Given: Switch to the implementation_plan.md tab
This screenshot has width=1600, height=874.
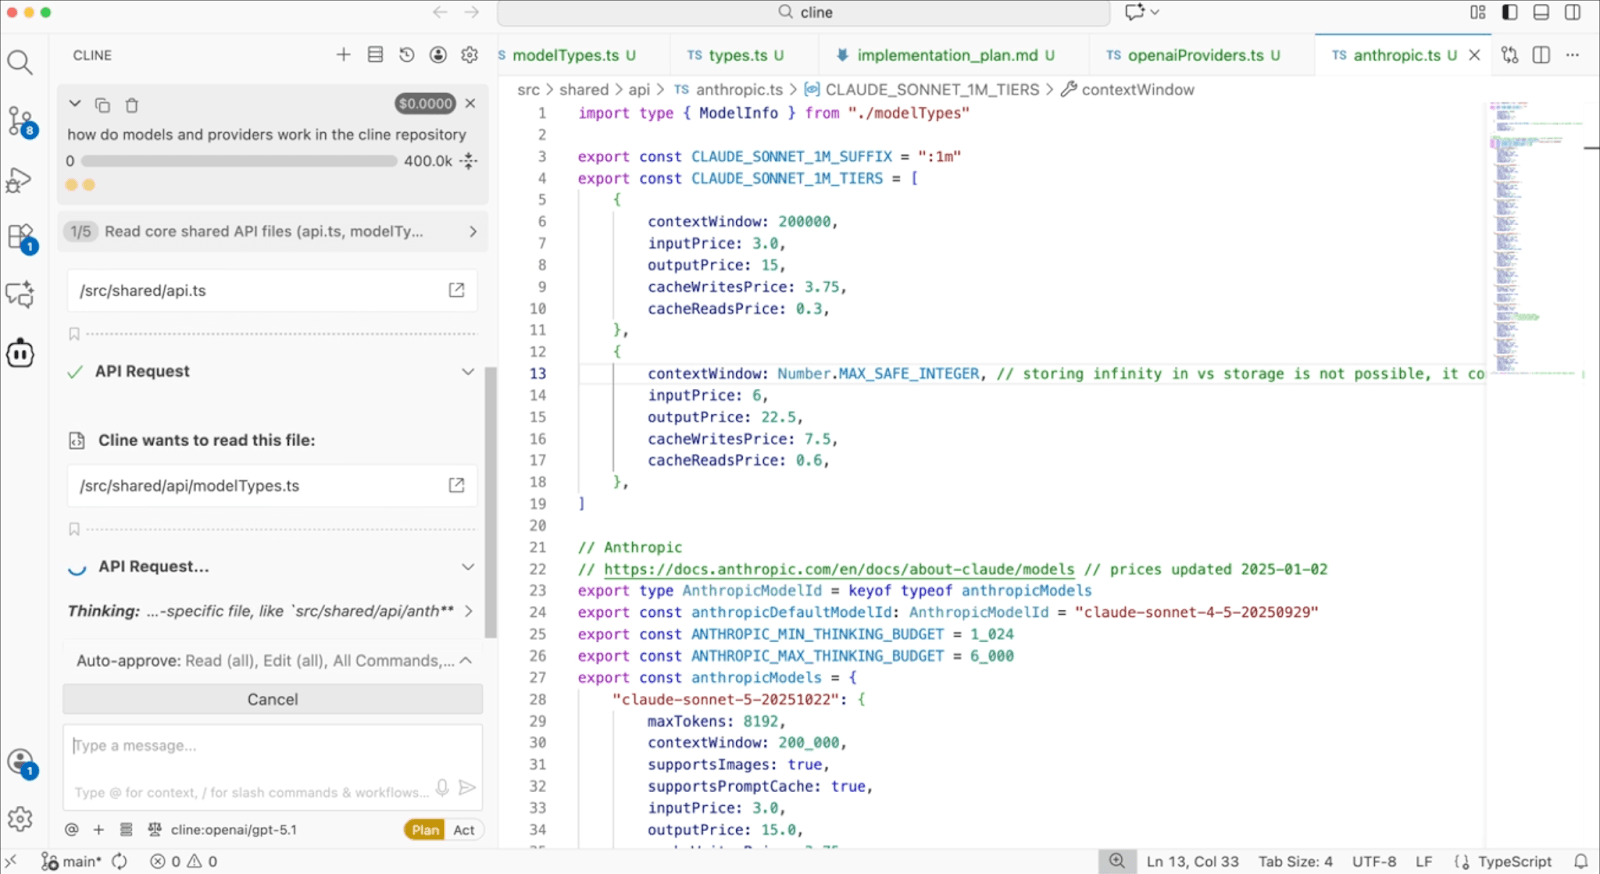Looking at the screenshot, I should coord(946,55).
